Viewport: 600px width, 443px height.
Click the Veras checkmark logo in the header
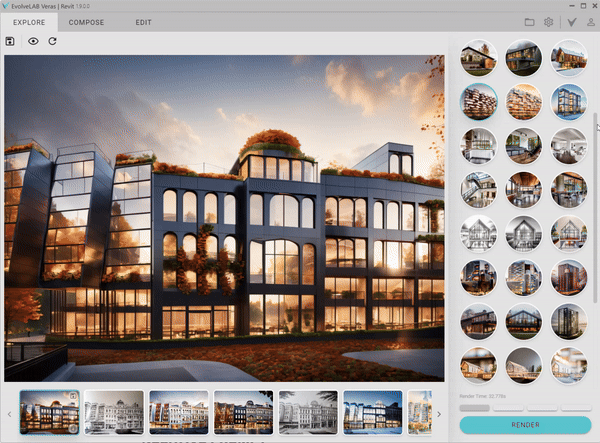pos(572,22)
